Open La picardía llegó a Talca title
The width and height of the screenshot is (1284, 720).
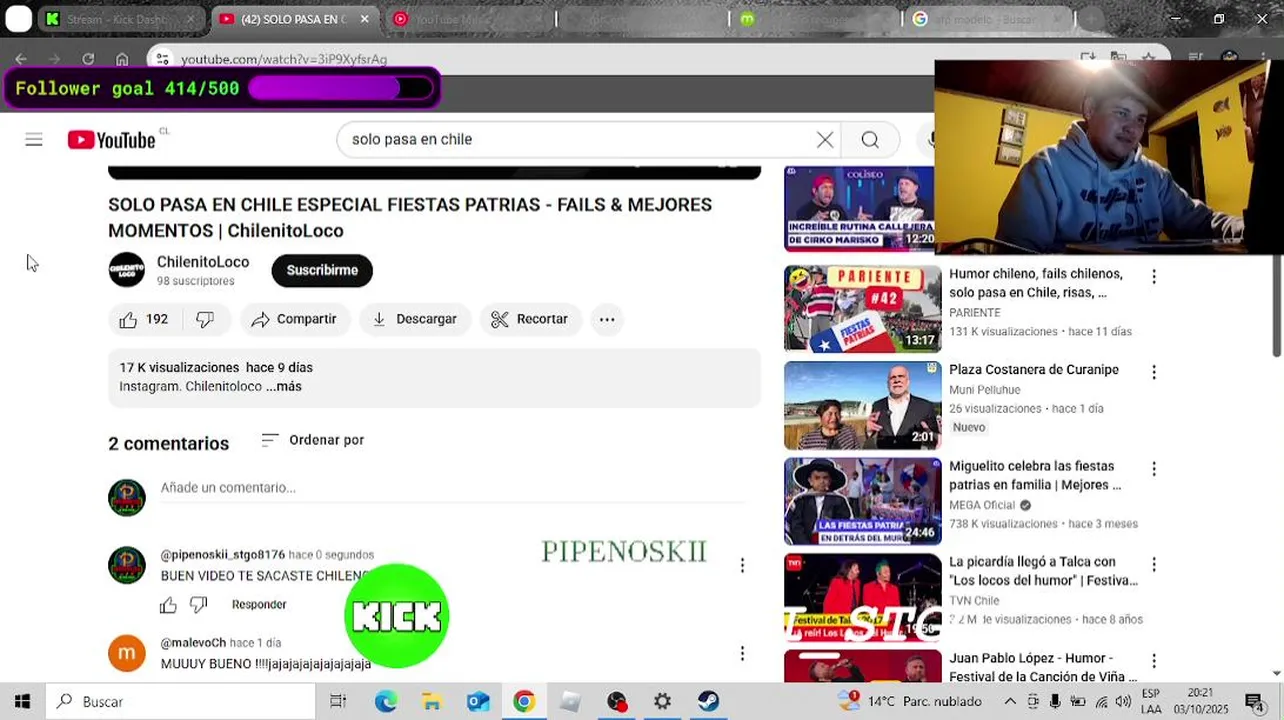[1043, 571]
